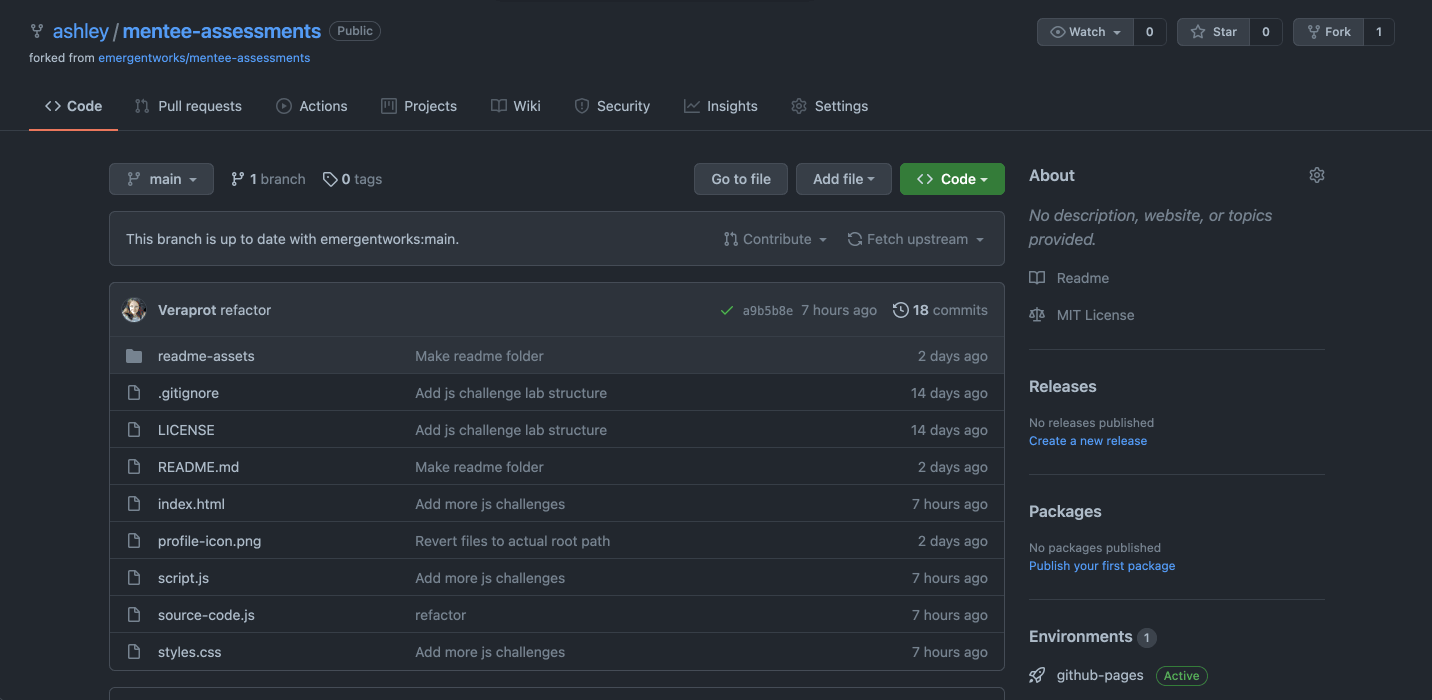Click Publish your first package link
Screen dimensions: 1432x700
(1102, 566)
